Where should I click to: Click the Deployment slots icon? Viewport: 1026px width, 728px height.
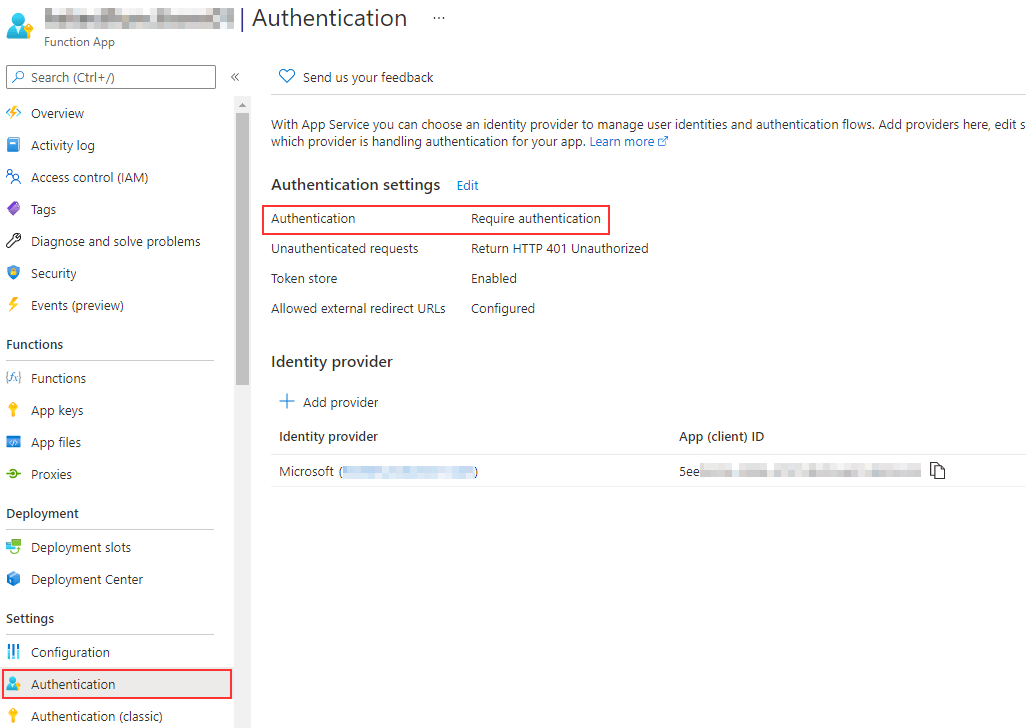click(13, 546)
